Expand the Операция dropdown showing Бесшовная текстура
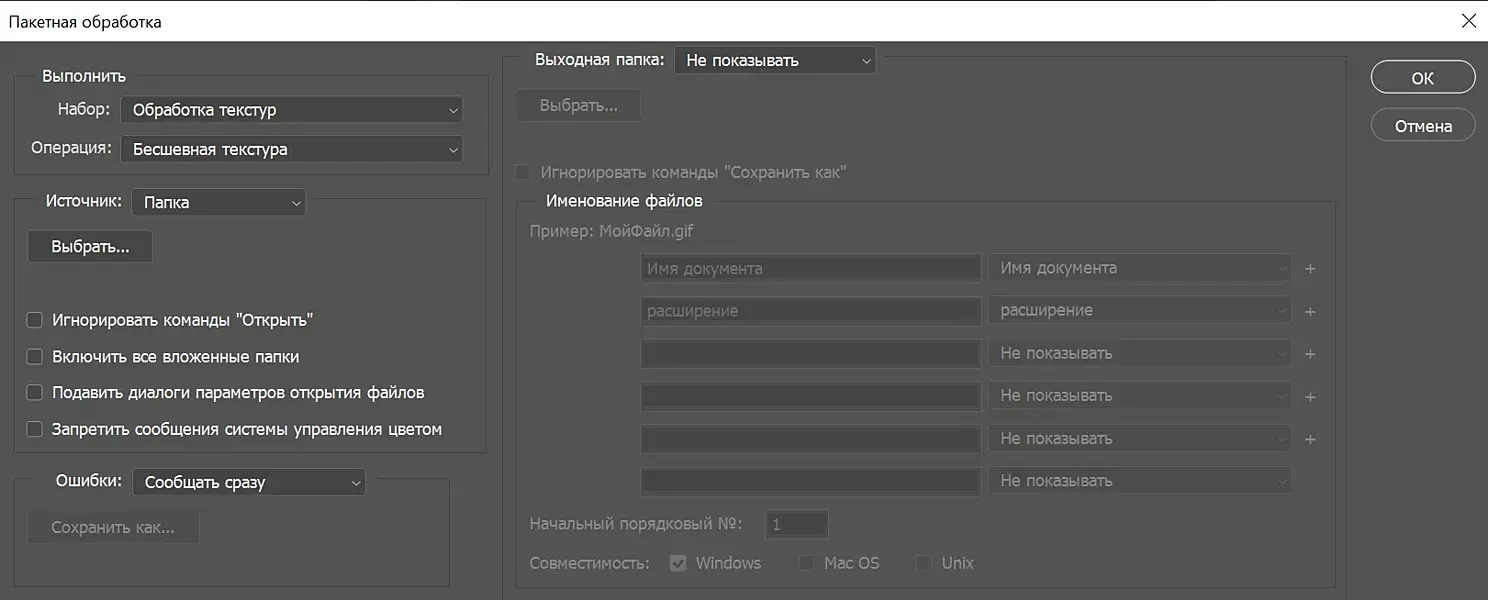The image size is (1488, 600). [x=291, y=150]
